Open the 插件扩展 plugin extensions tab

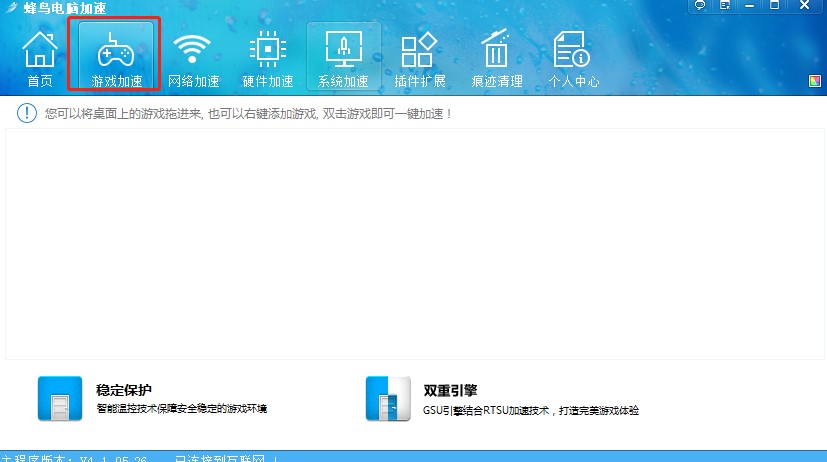pyautogui.click(x=420, y=58)
